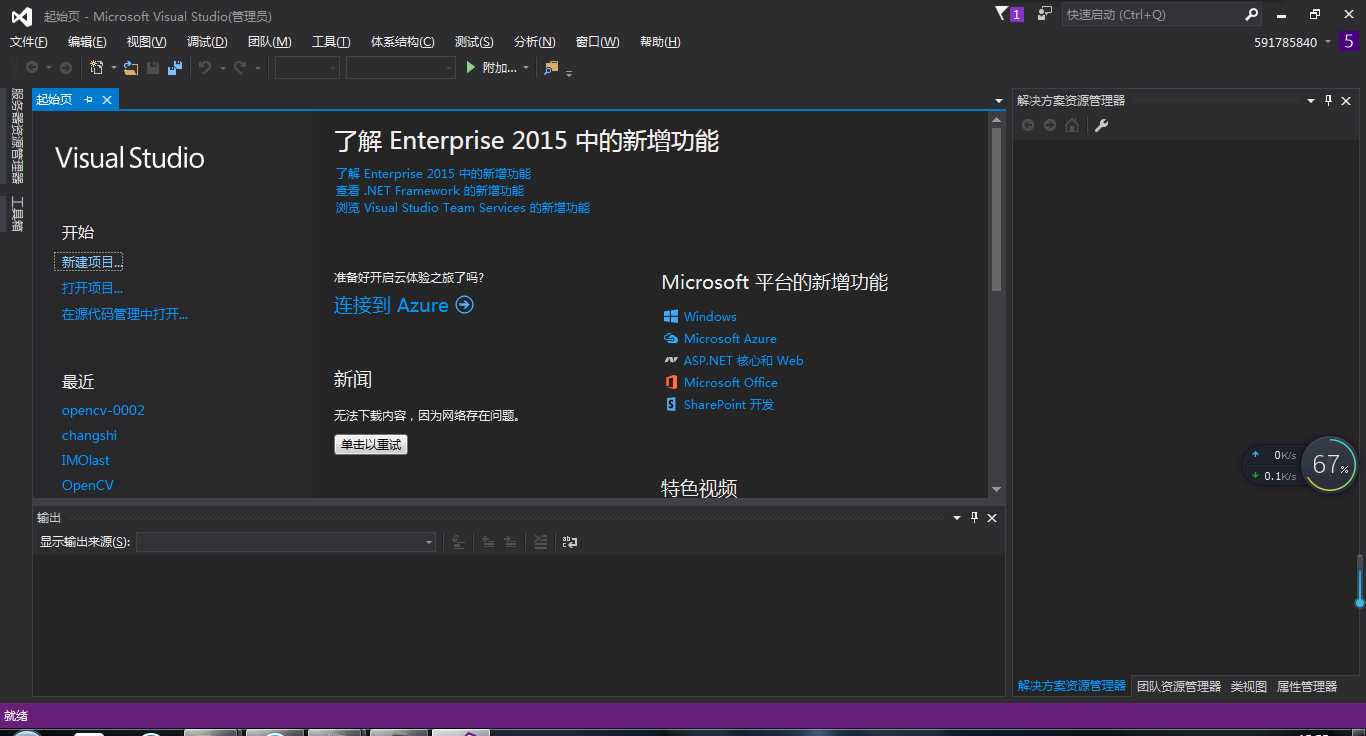Screen dimensions: 1366x736
Task: Click the Save All toolbar icon
Action: (x=175, y=67)
